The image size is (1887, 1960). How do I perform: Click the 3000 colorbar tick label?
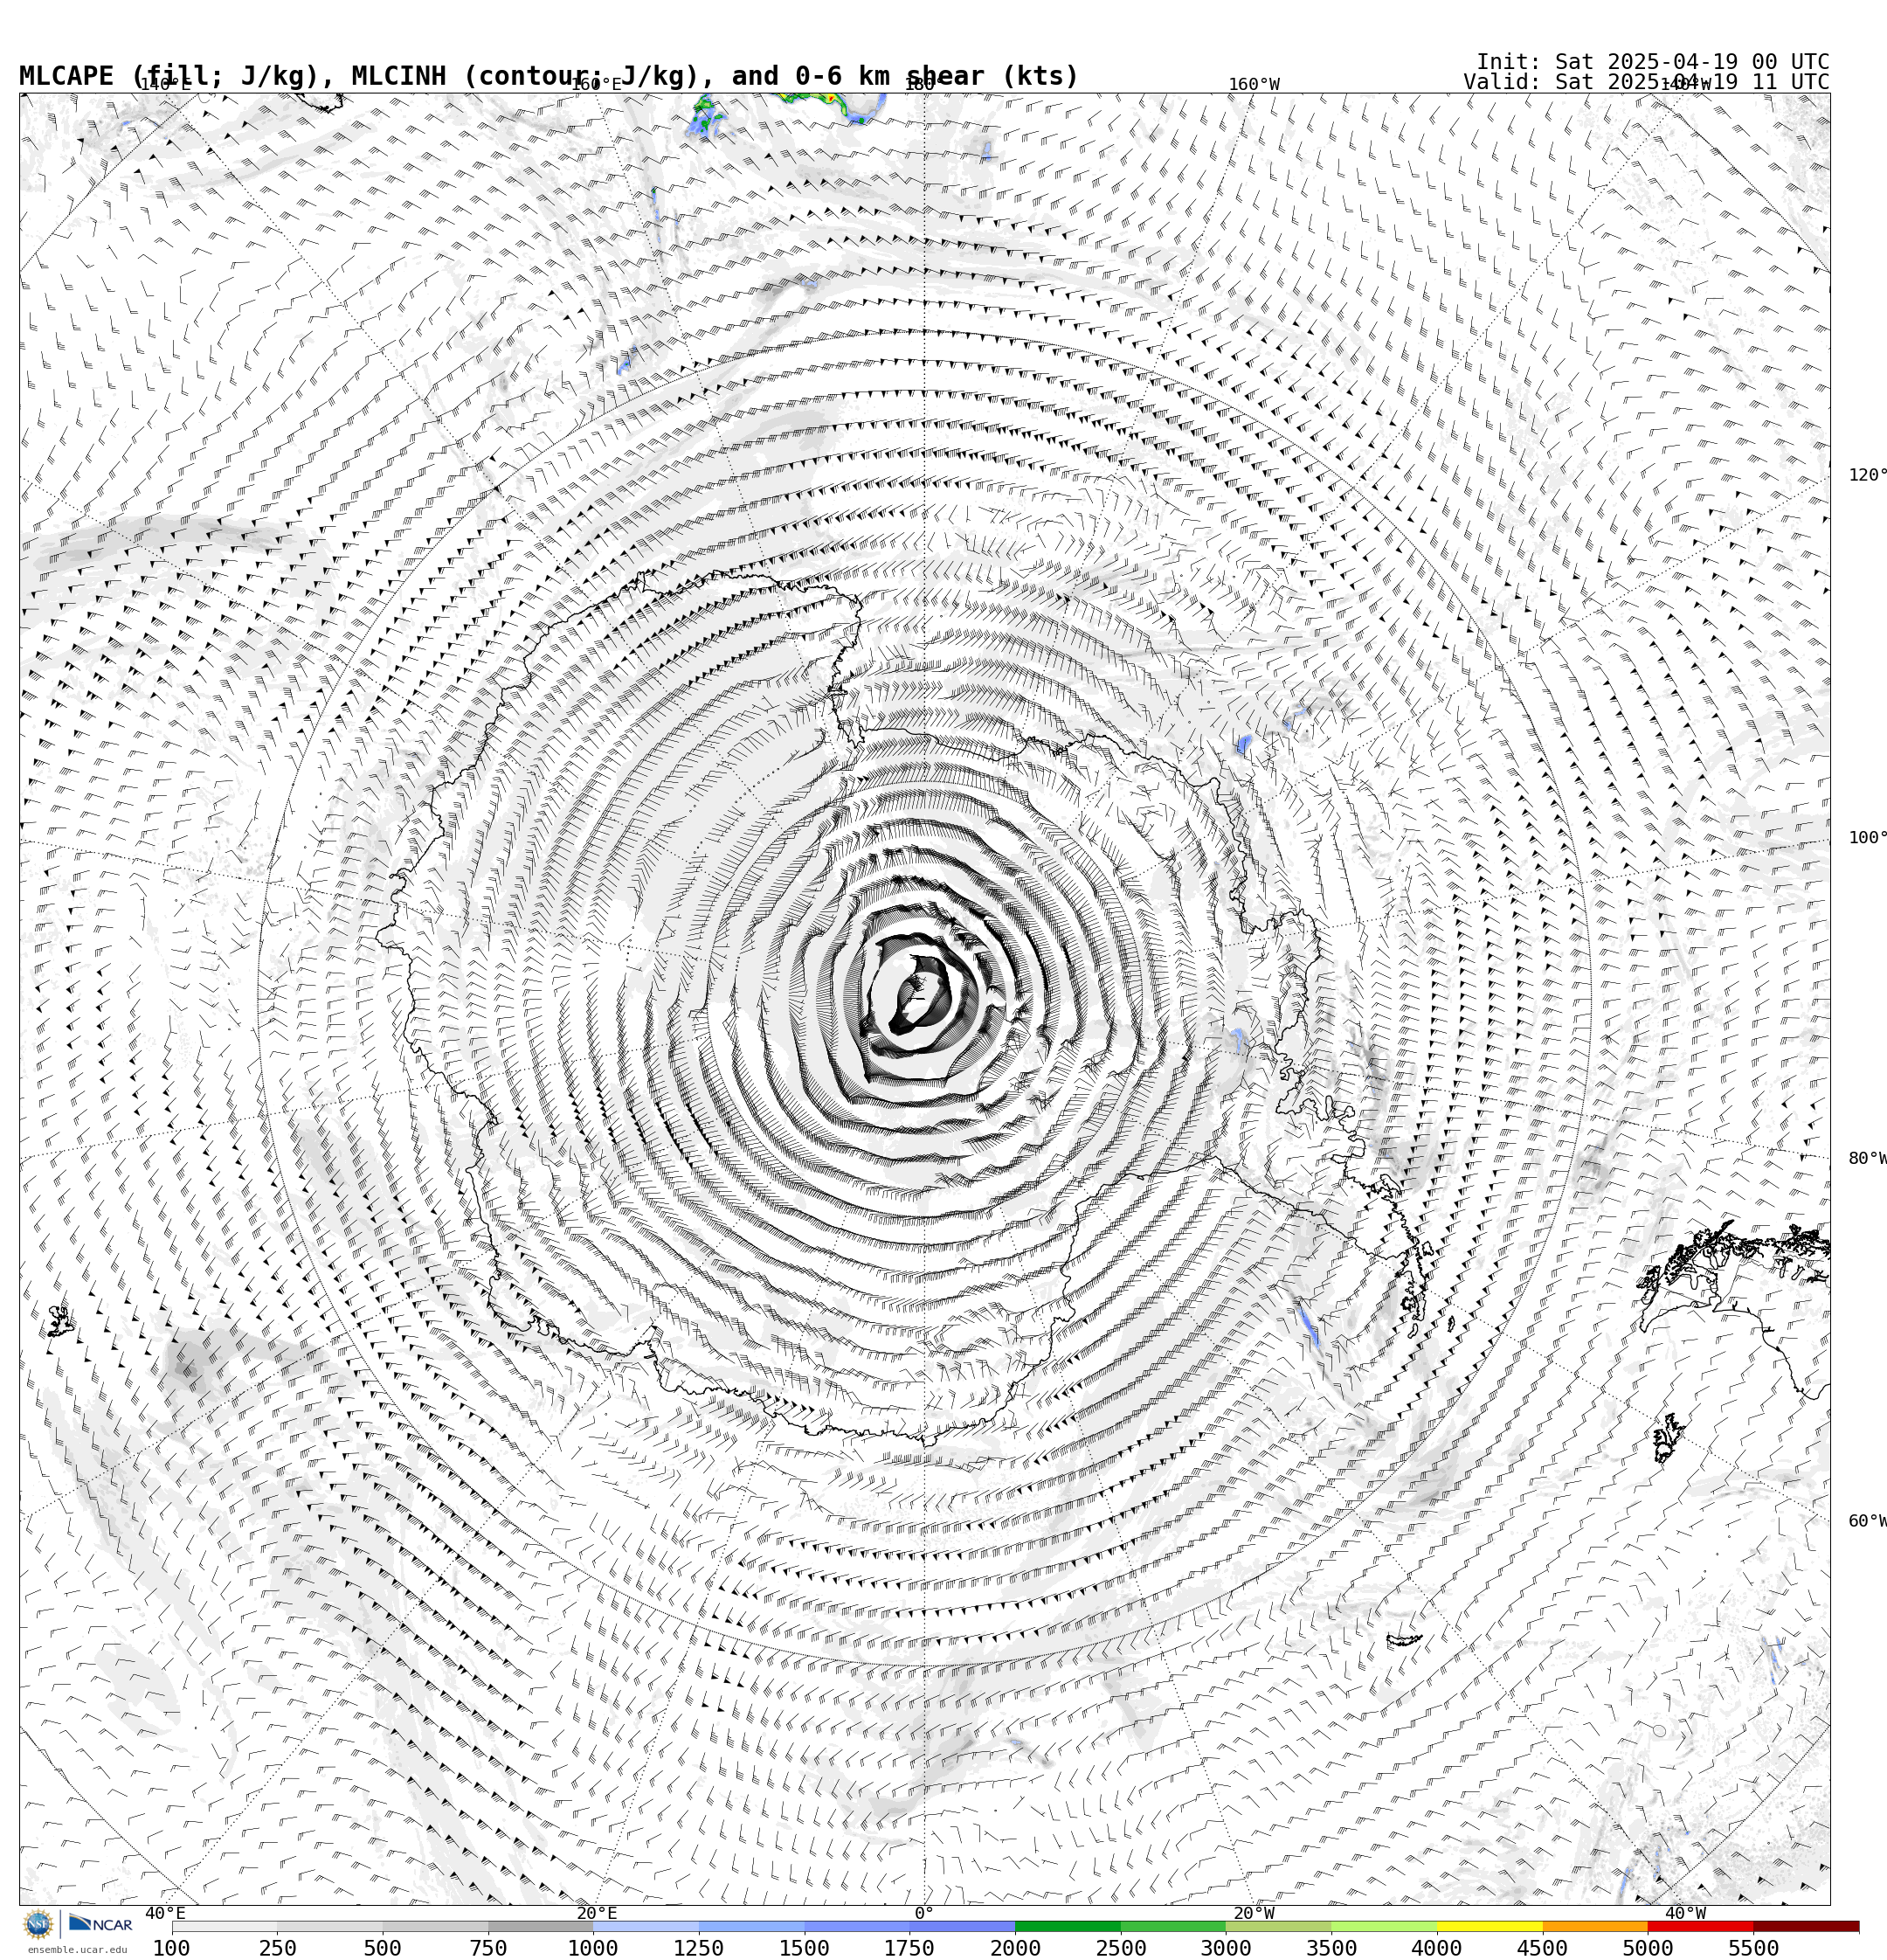pos(1226,1948)
